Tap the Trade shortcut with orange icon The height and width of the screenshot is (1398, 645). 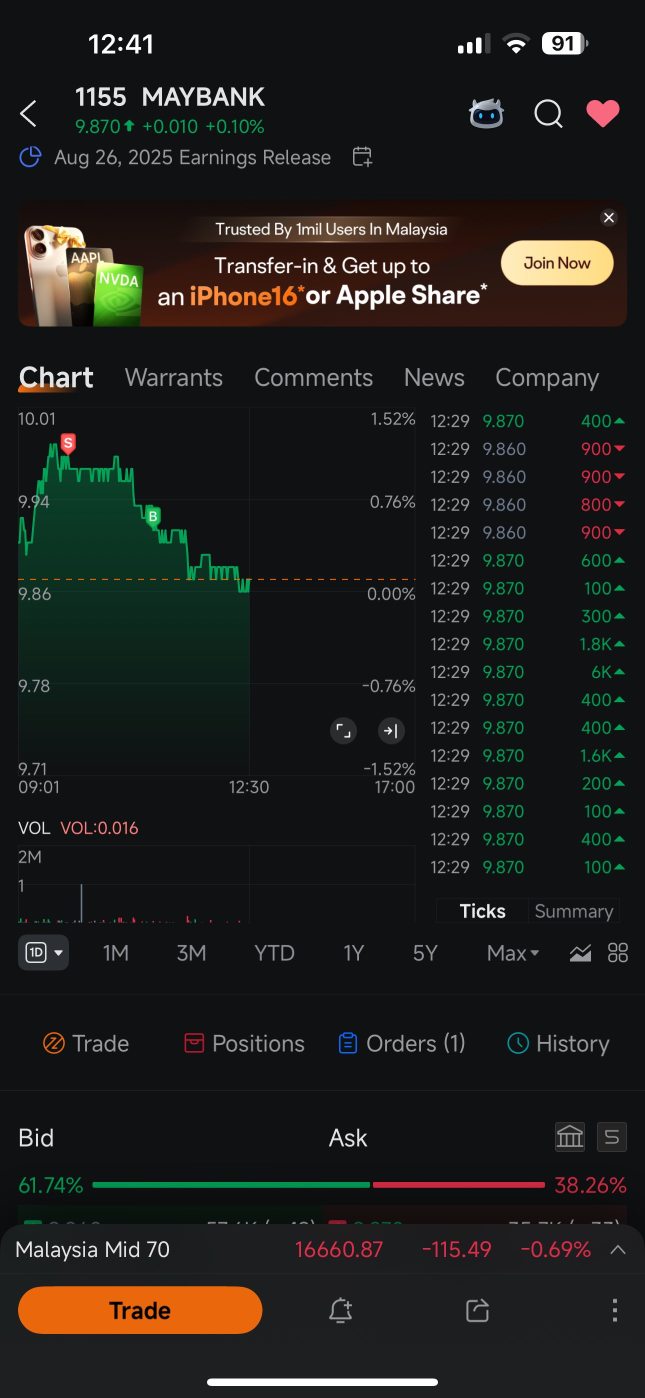coord(86,1043)
